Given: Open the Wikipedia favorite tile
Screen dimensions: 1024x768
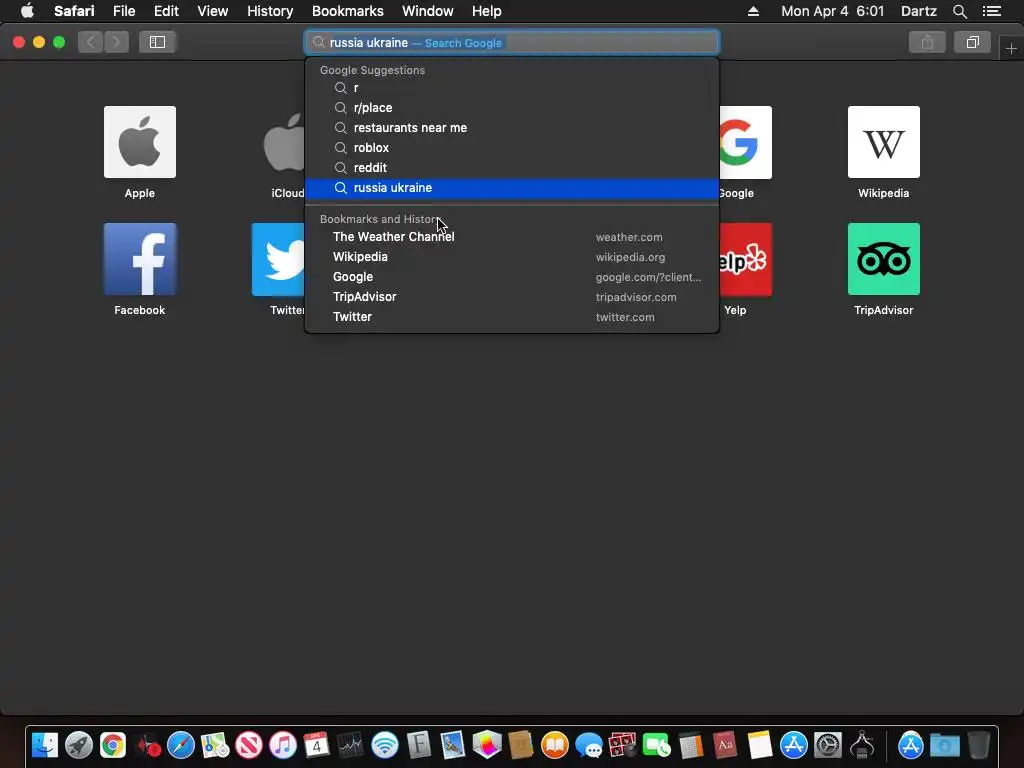Looking at the screenshot, I should click(884, 142).
